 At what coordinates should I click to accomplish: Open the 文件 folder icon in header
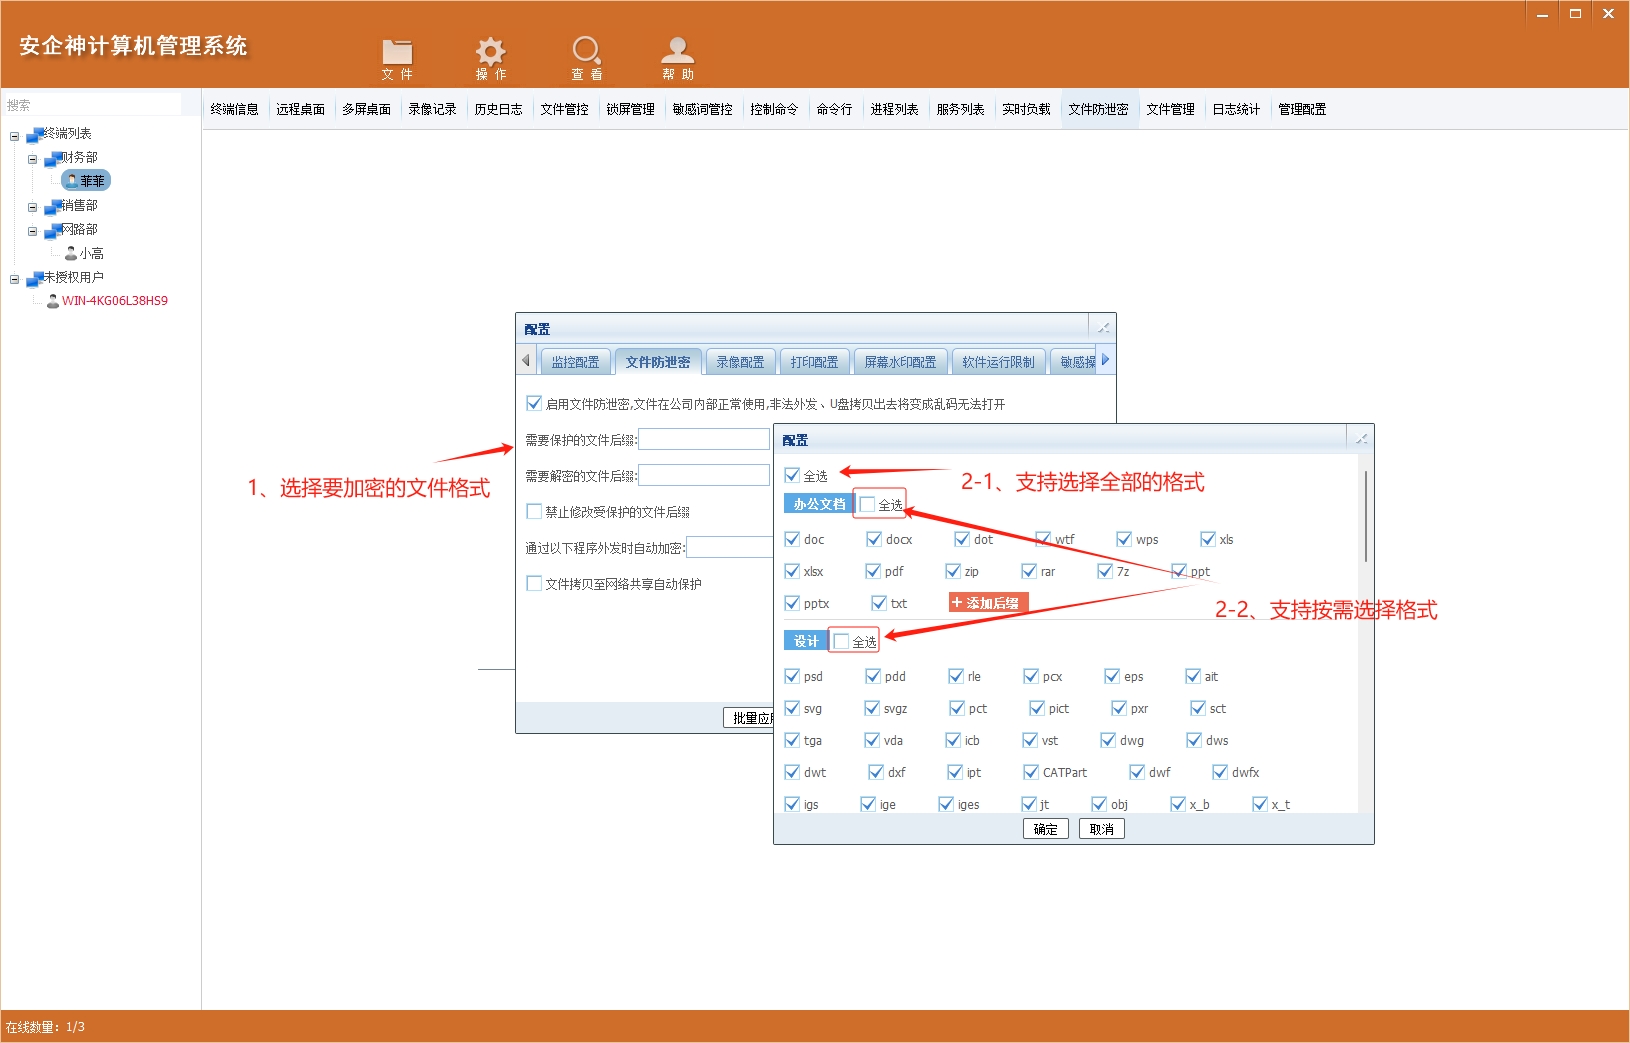(x=397, y=51)
